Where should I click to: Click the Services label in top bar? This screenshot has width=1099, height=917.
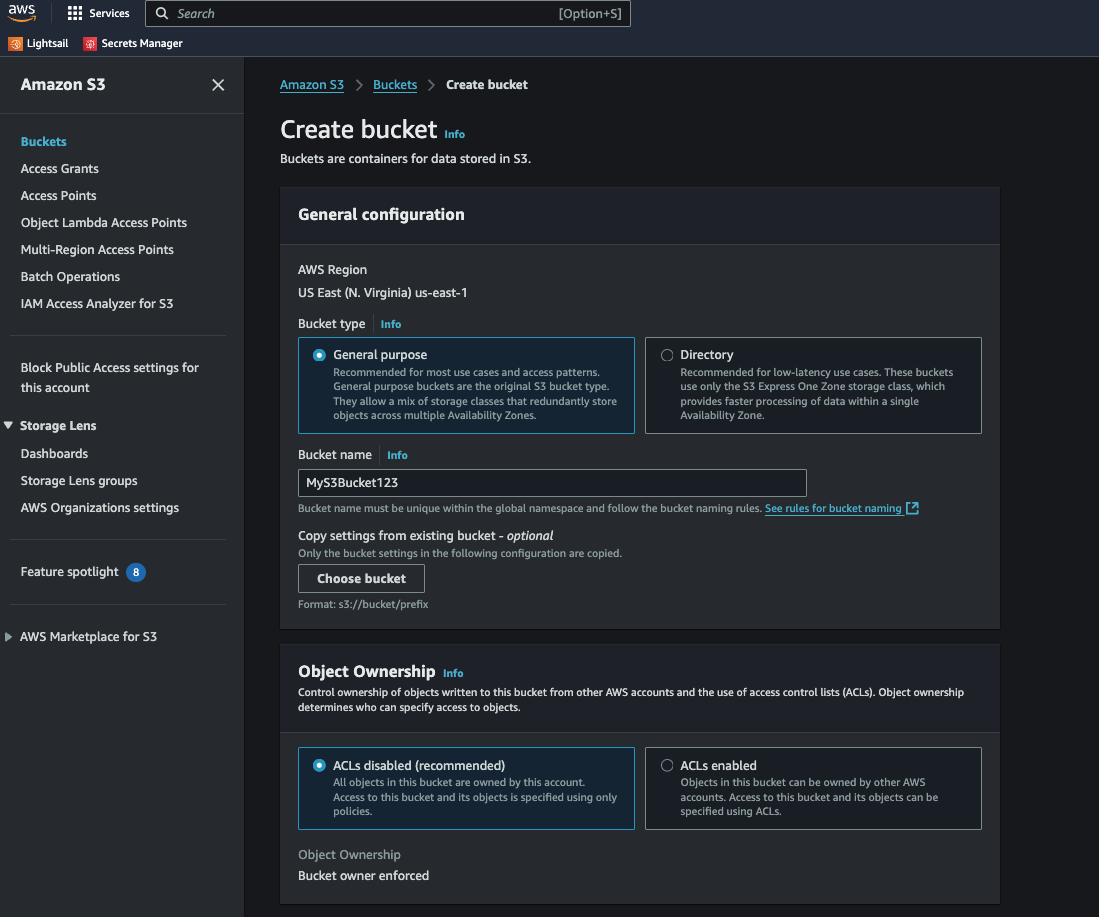pos(109,13)
